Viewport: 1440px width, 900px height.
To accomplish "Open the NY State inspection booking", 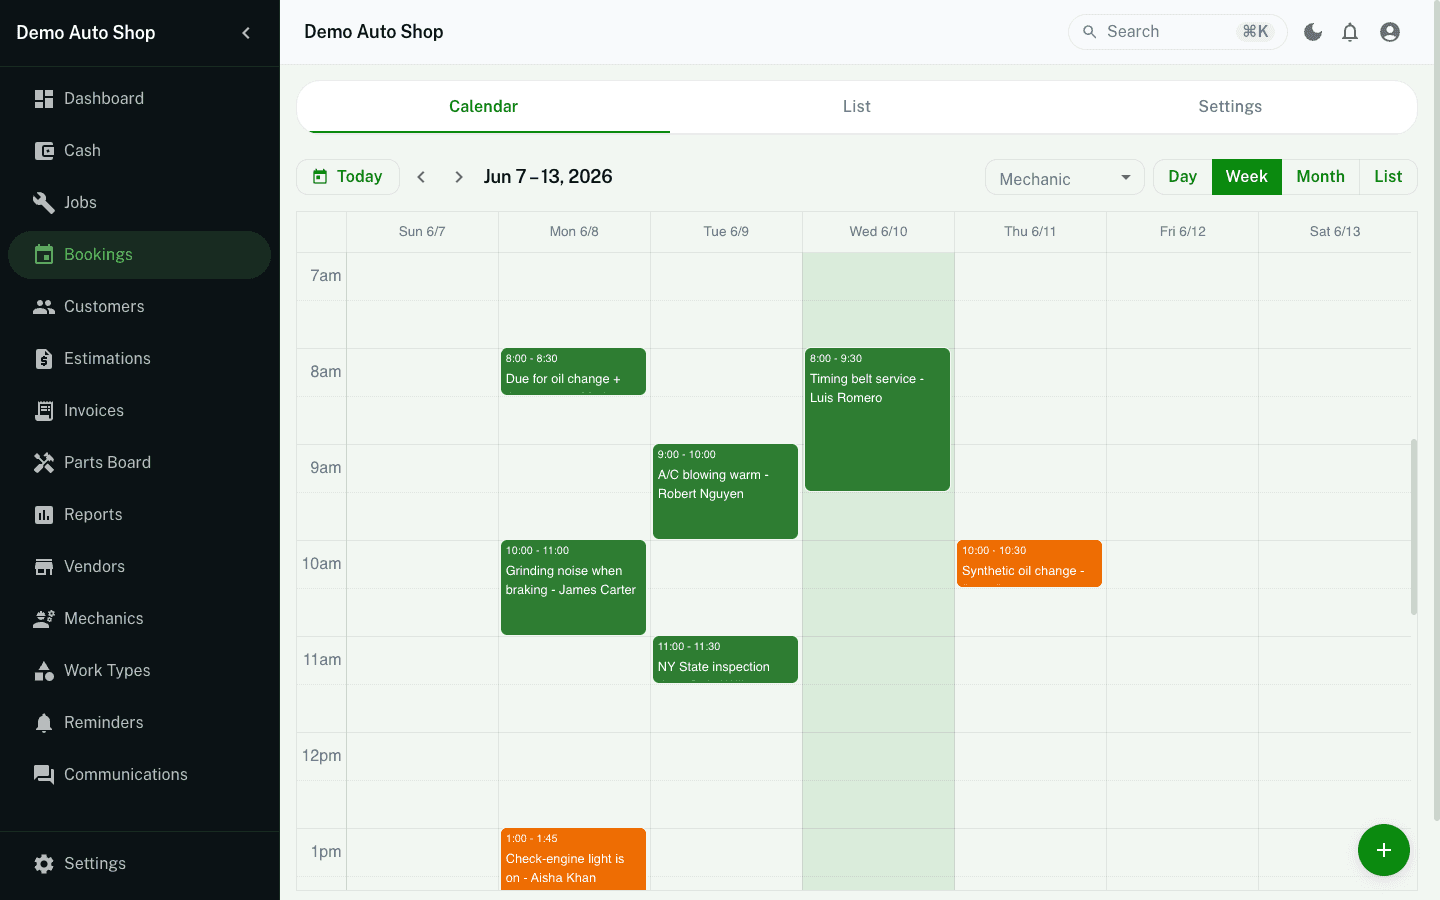I will 725,660.
